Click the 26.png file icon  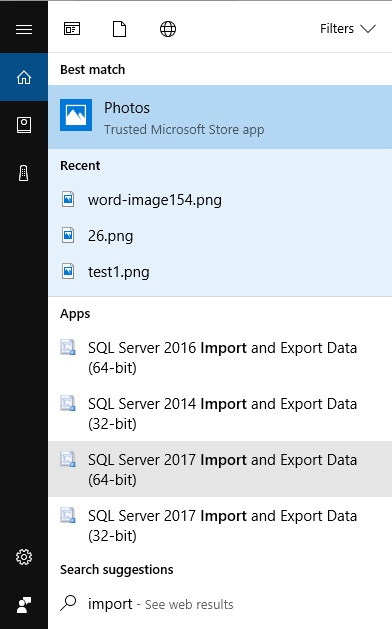68,235
